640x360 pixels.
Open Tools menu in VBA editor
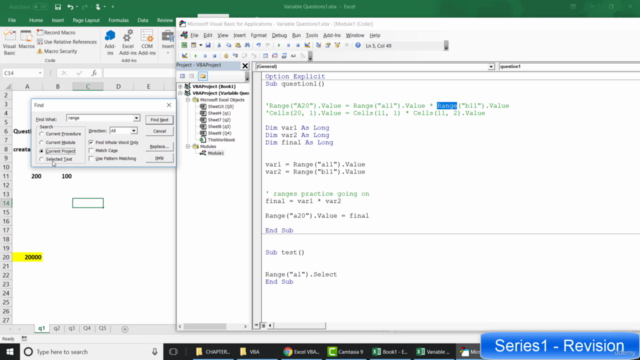(312, 36)
